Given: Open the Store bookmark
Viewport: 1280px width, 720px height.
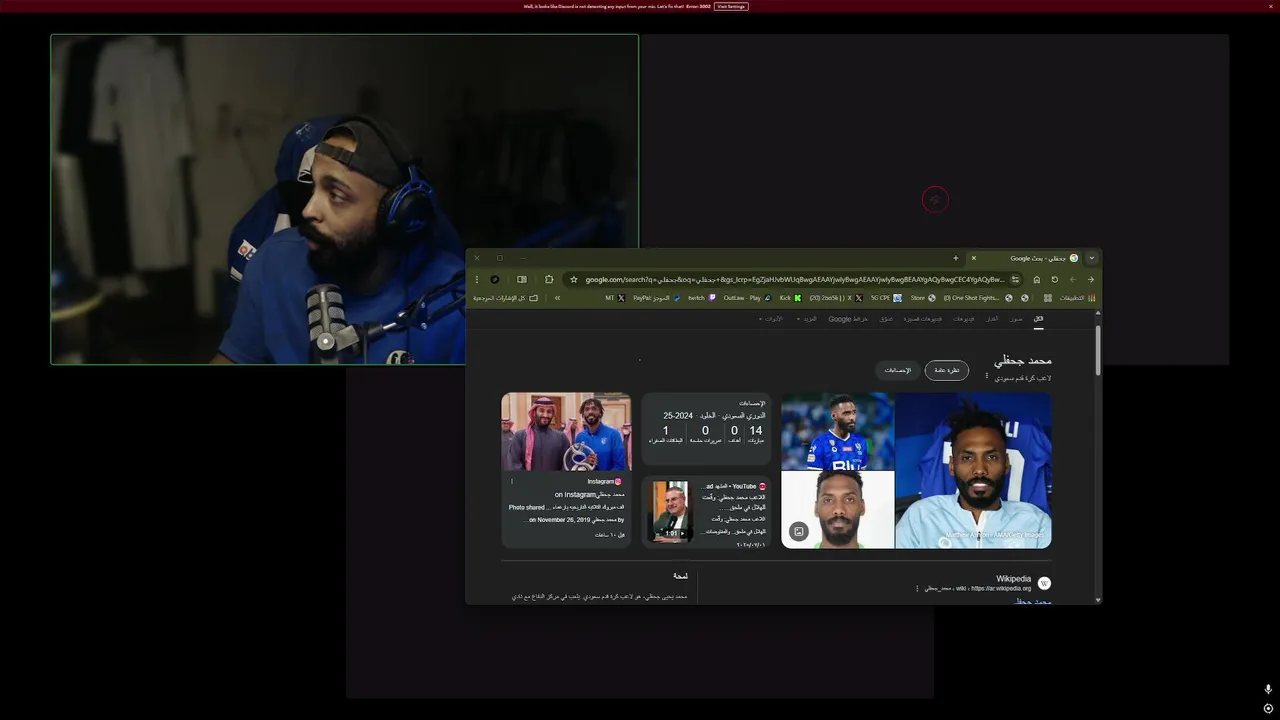Looking at the screenshot, I should coord(923,298).
